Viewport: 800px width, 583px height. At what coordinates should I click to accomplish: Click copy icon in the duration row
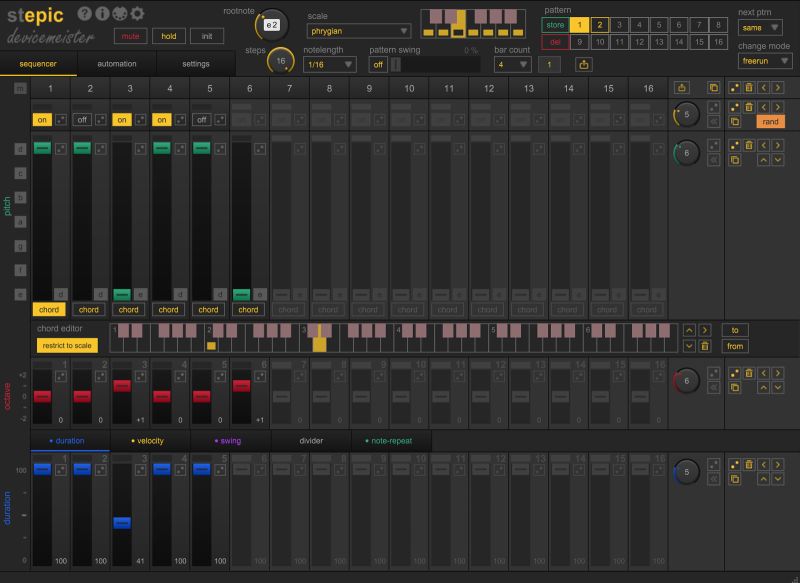pos(734,479)
